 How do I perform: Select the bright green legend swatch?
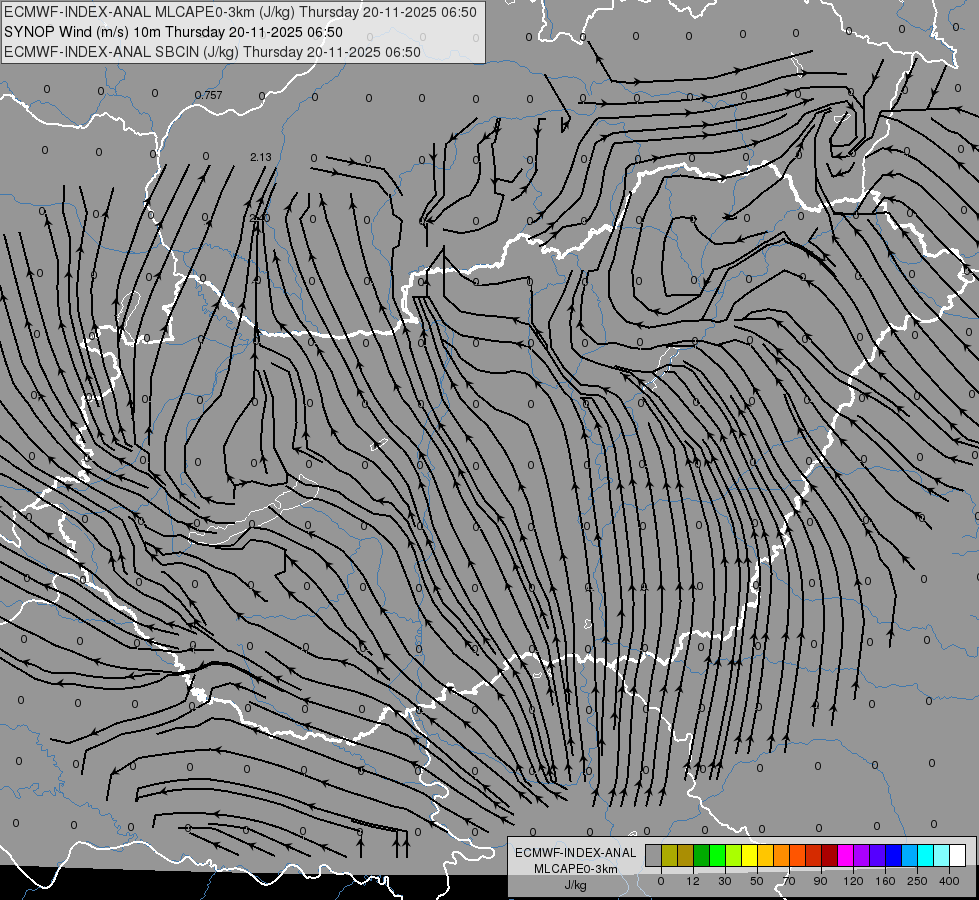pyautogui.click(x=717, y=856)
